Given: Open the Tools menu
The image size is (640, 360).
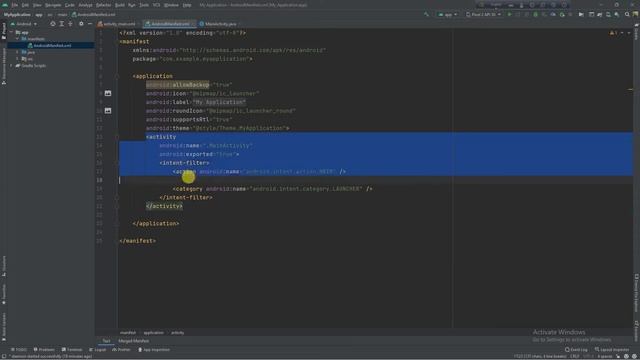Looking at the screenshot, I should click(144, 5).
